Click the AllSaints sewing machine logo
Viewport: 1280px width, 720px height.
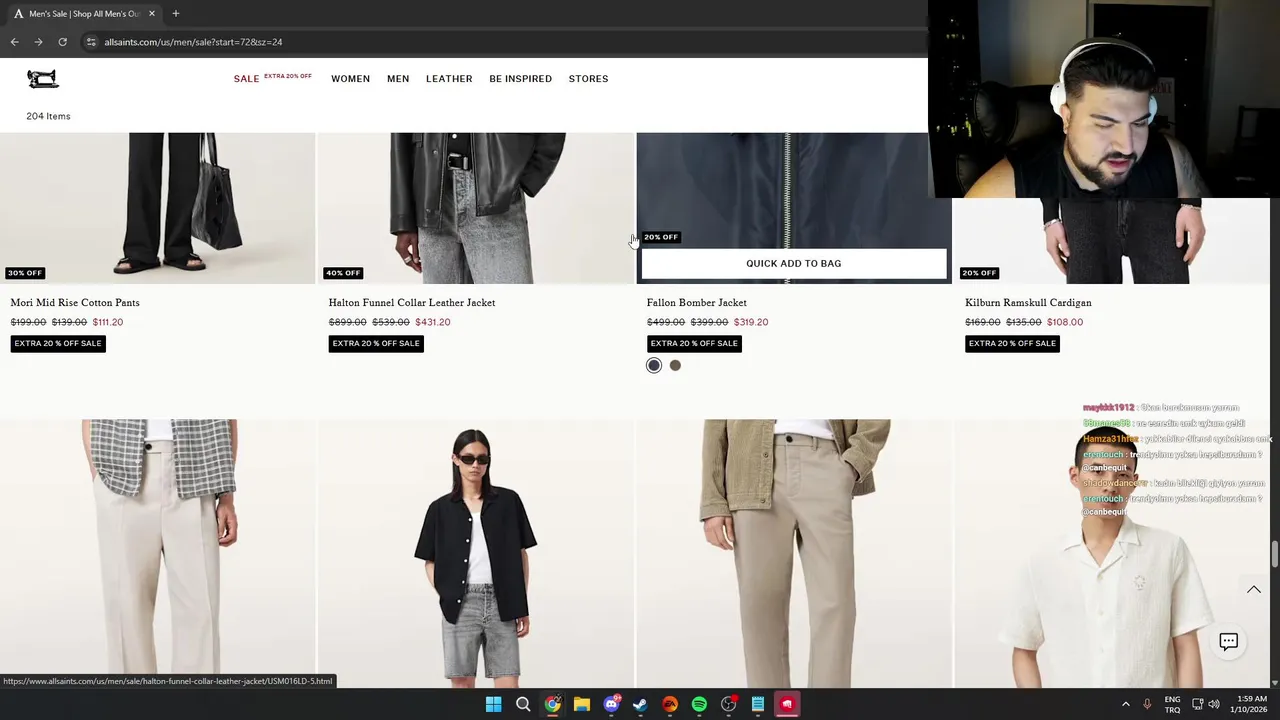[x=43, y=79]
